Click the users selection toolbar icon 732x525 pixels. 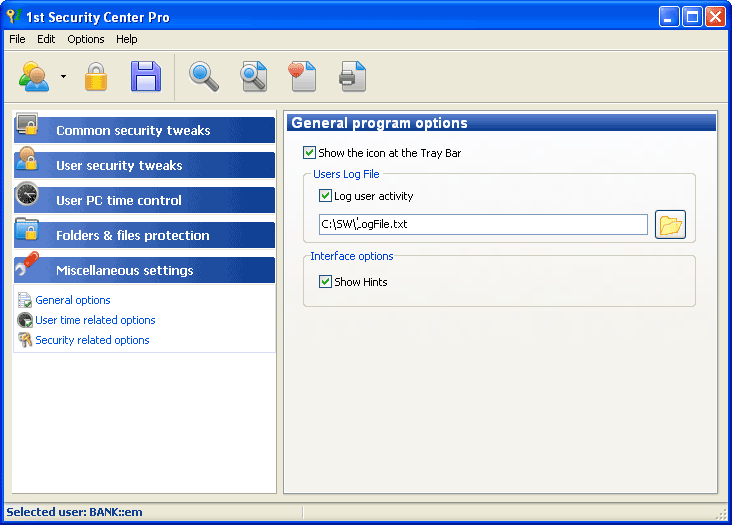pos(33,76)
